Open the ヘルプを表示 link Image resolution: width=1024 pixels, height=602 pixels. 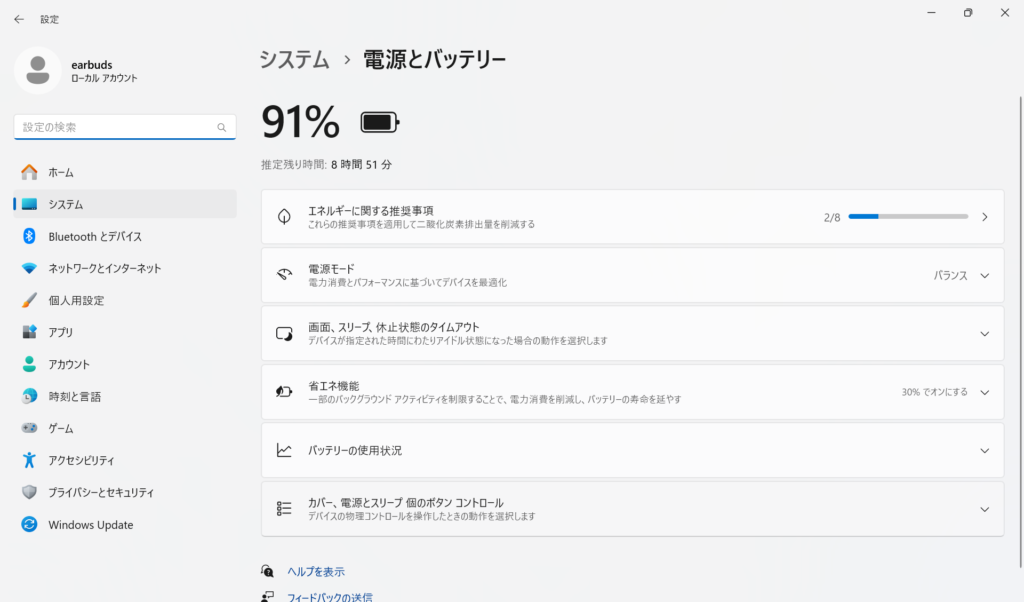316,571
